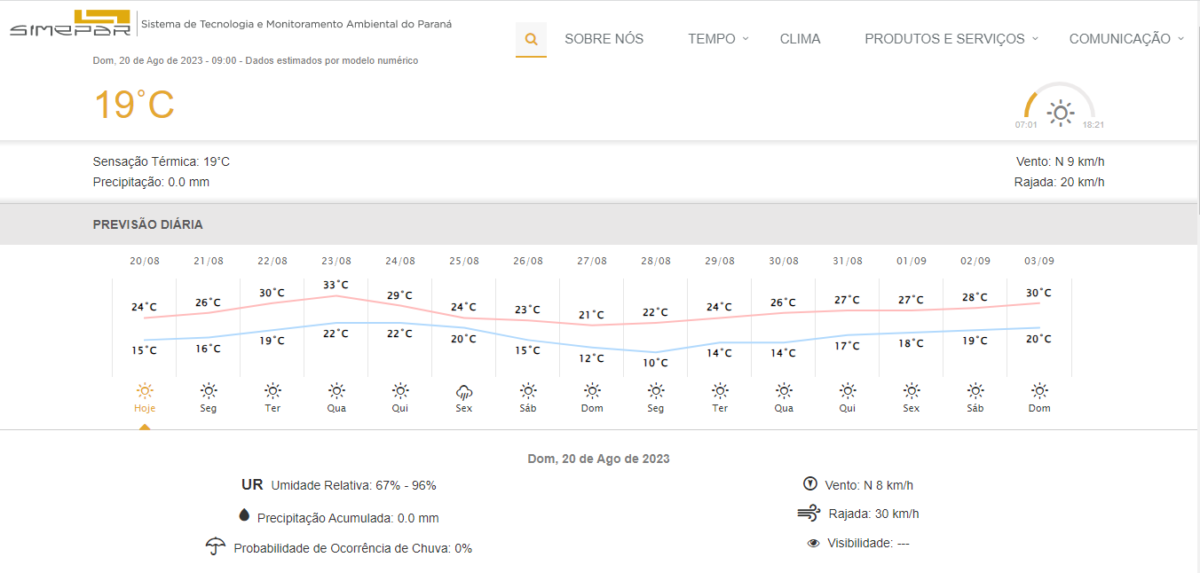Expand the PRODUTOS E SERVIÇOS dropdown
This screenshot has height=573, width=1200.
click(951, 39)
